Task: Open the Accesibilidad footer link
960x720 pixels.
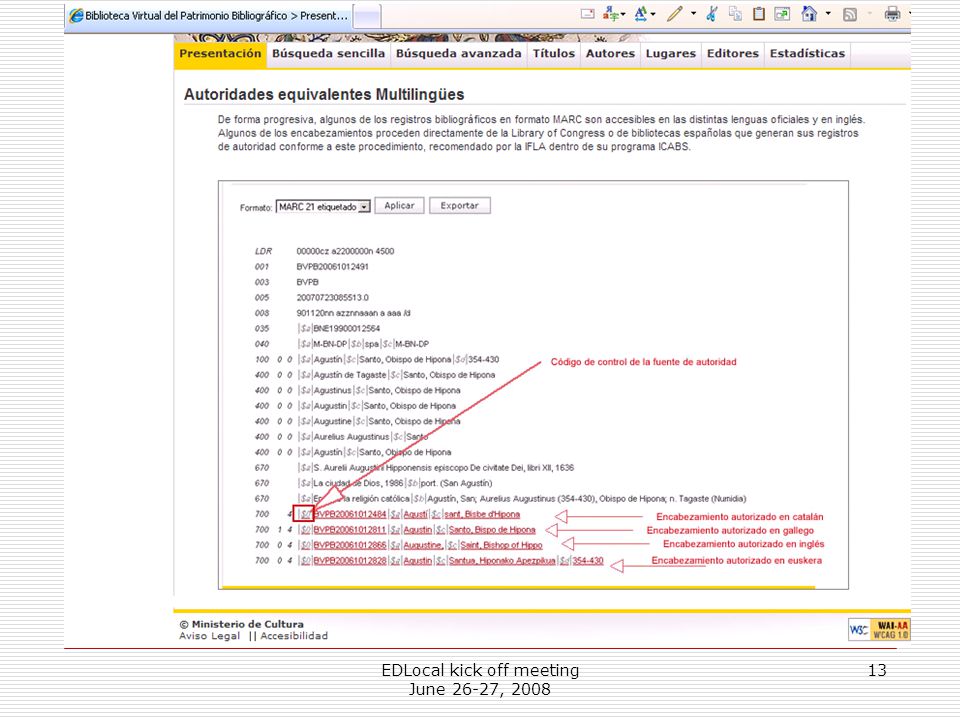Action: [x=294, y=636]
